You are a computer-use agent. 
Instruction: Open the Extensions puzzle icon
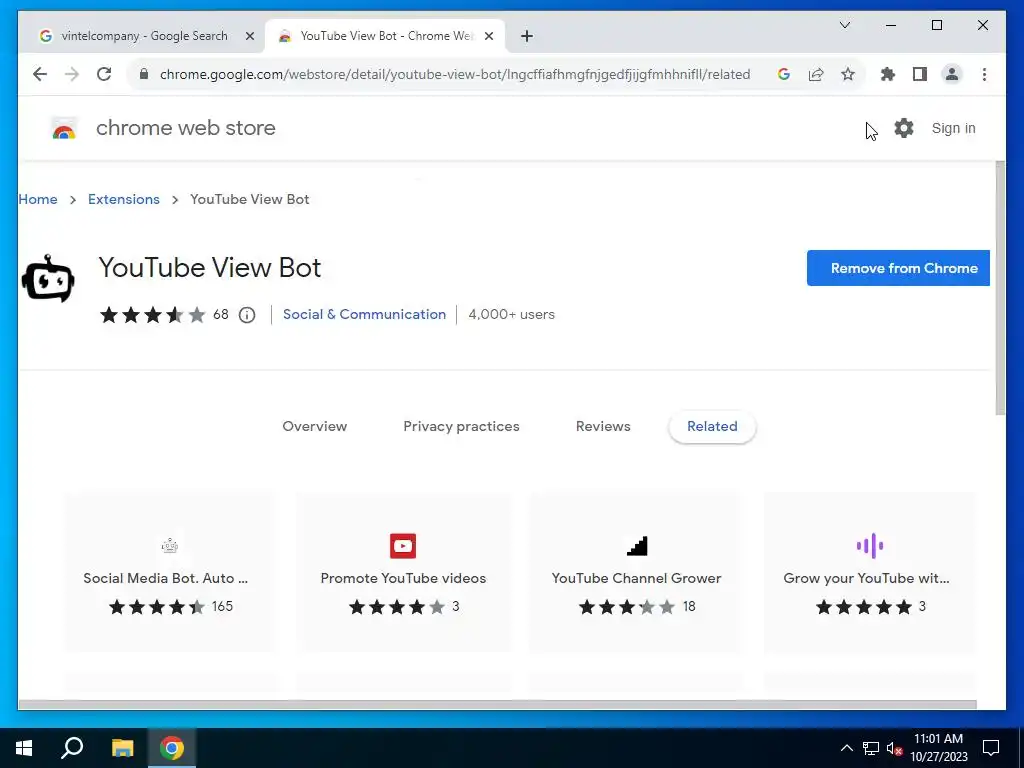coord(888,74)
